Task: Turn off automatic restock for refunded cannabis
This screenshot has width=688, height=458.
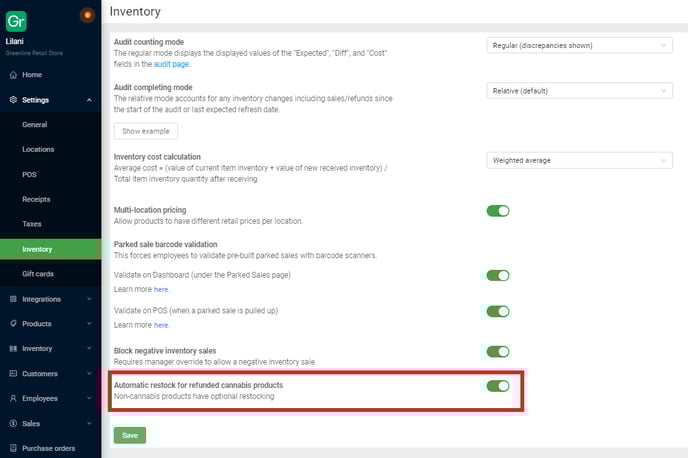Action: tap(497, 386)
